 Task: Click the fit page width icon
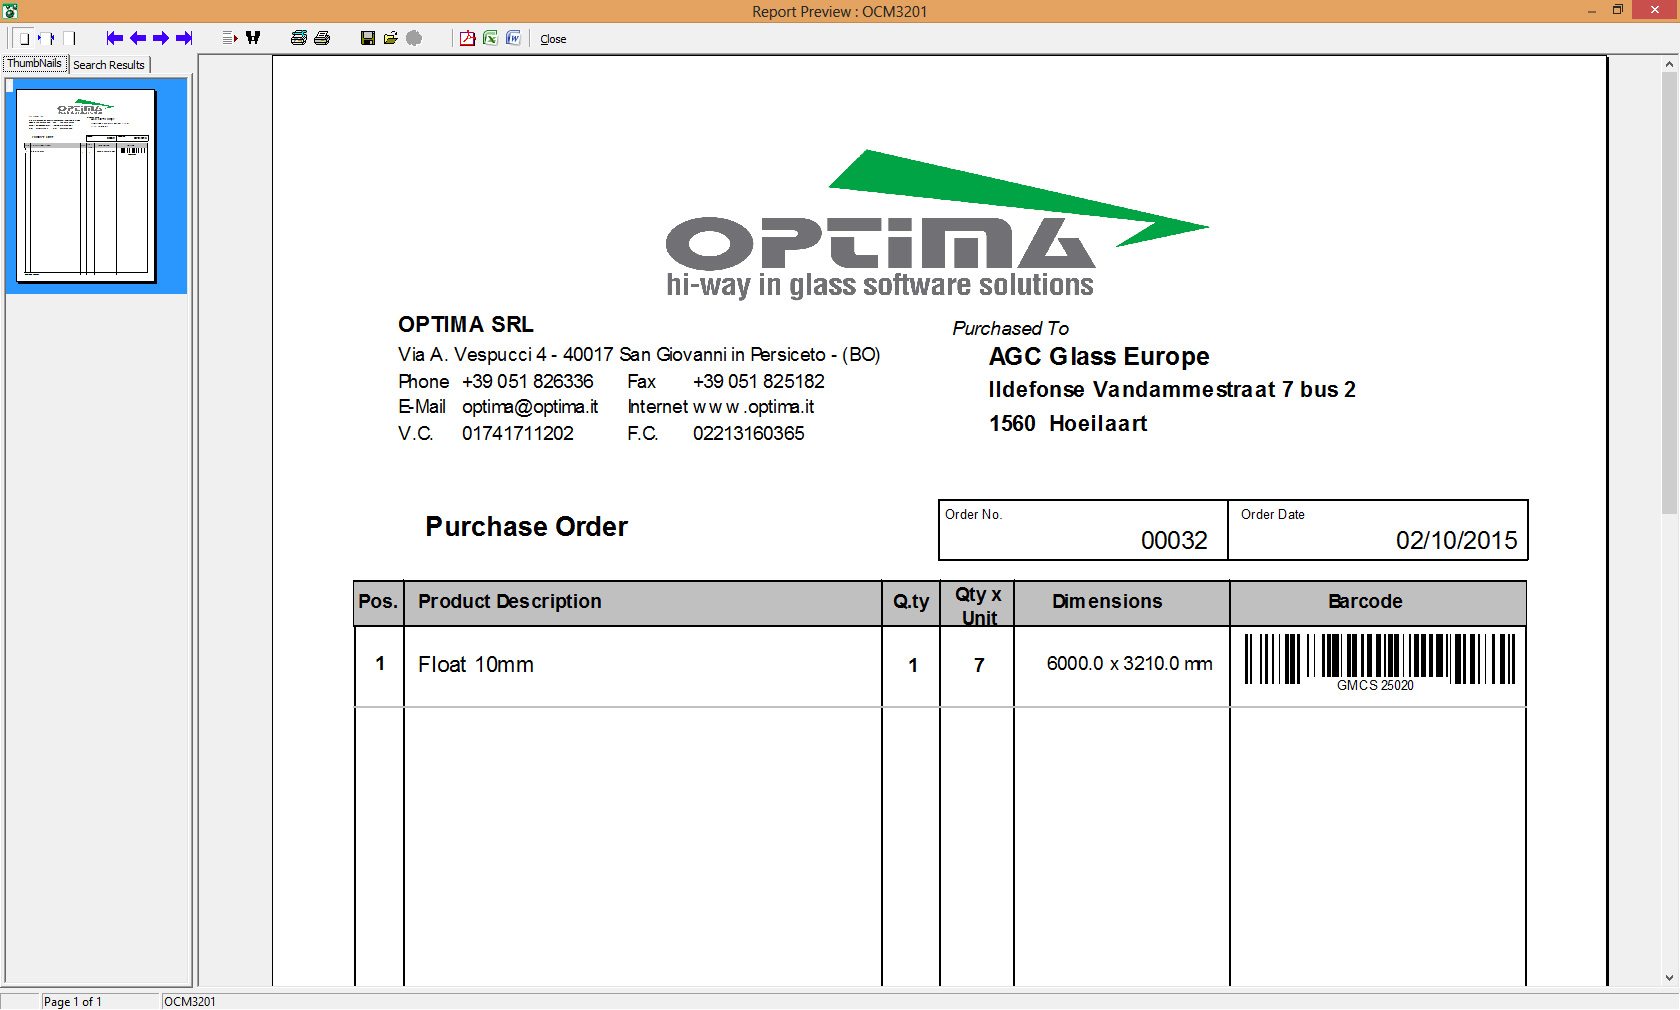pyautogui.click(x=46, y=39)
